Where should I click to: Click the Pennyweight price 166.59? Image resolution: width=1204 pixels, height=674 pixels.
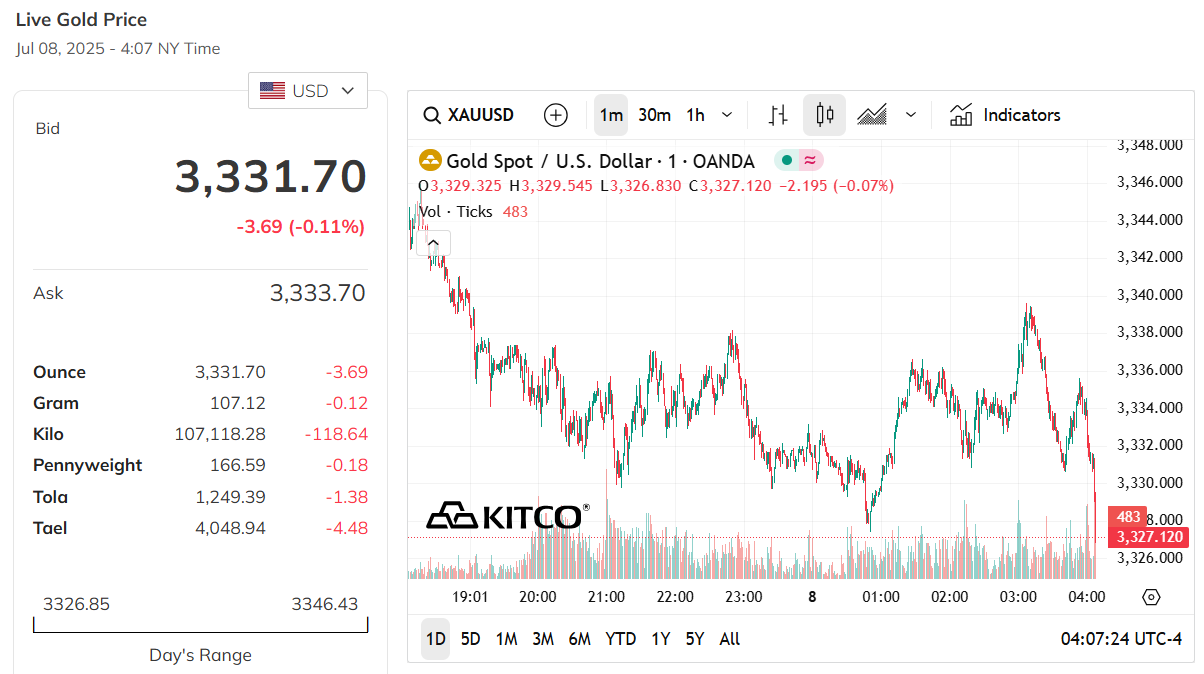(x=238, y=465)
